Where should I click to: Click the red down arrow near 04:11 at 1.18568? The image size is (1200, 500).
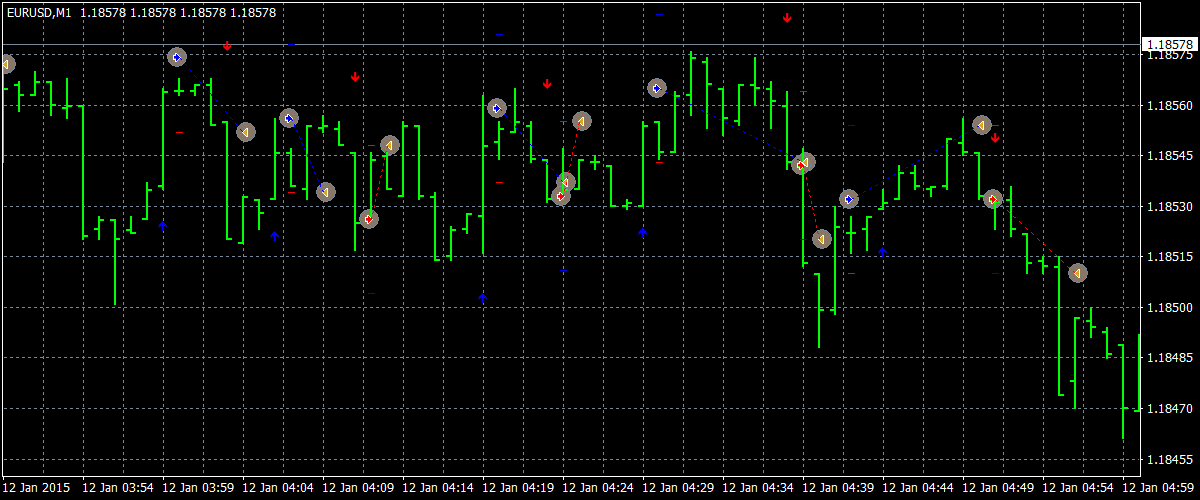pyautogui.click(x=355, y=77)
